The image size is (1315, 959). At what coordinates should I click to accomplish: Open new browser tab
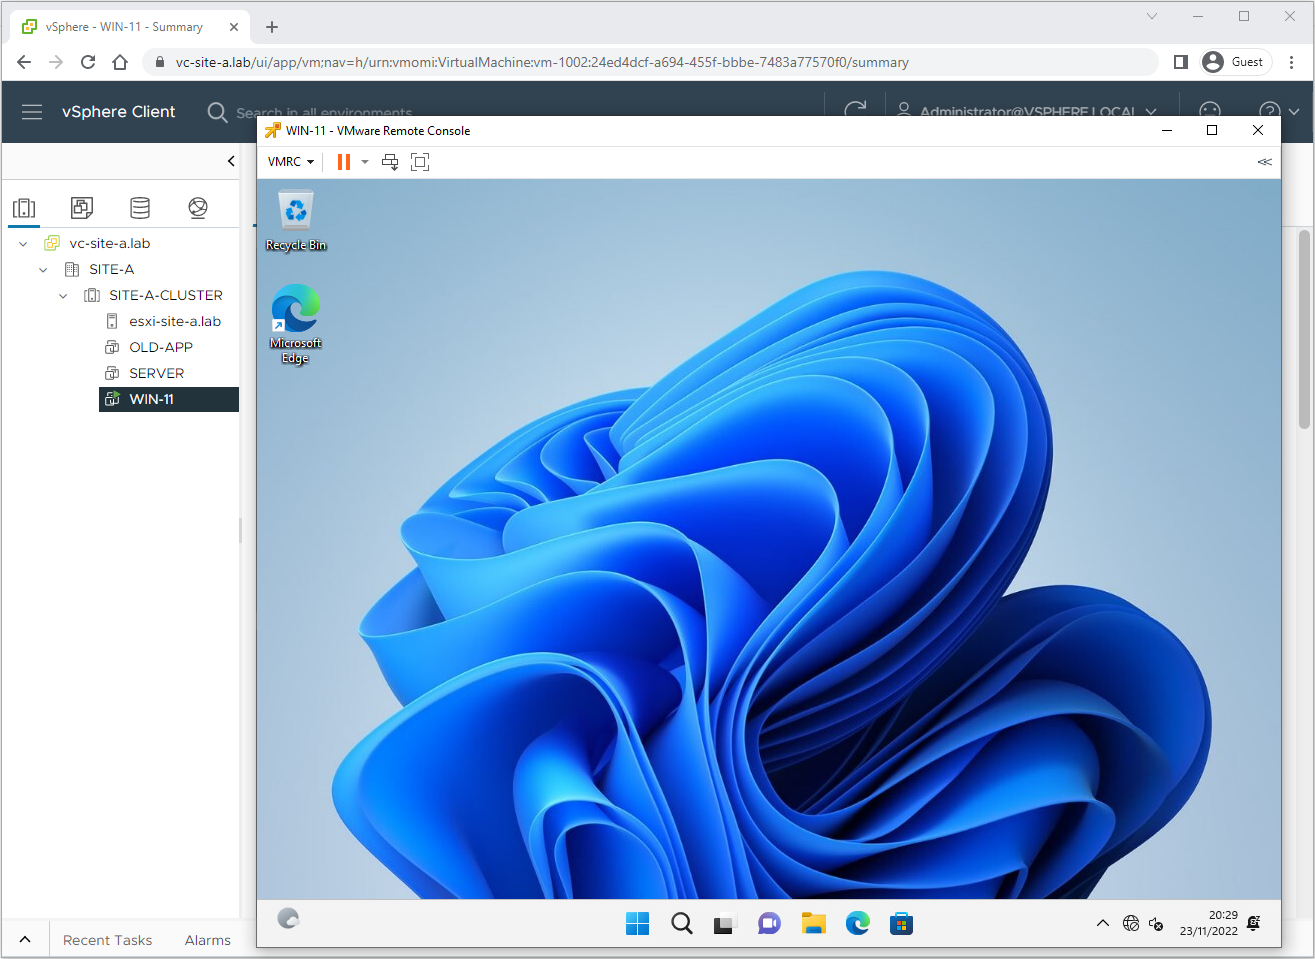[x=272, y=27]
